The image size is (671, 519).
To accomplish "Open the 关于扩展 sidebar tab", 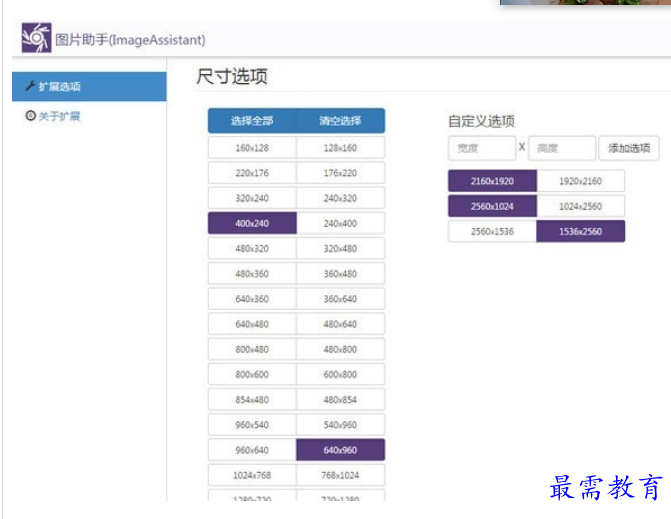I will point(89,116).
